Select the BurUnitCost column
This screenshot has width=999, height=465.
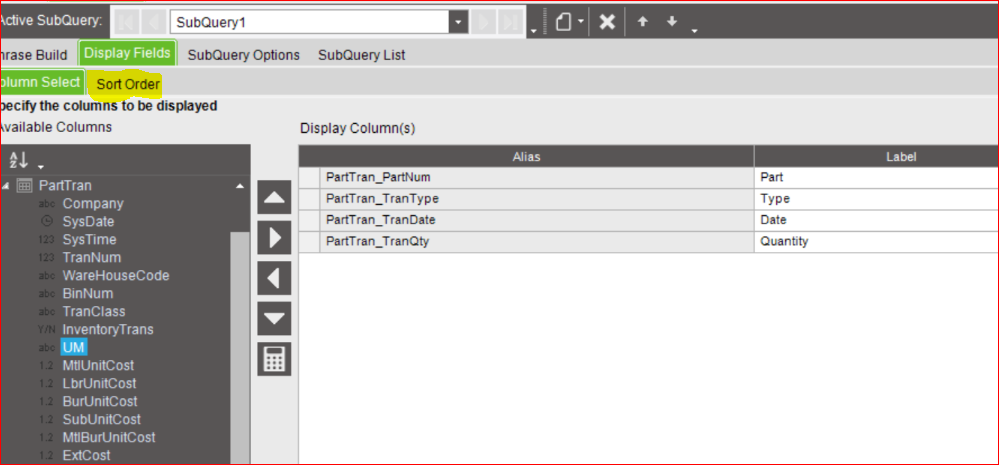tap(100, 401)
